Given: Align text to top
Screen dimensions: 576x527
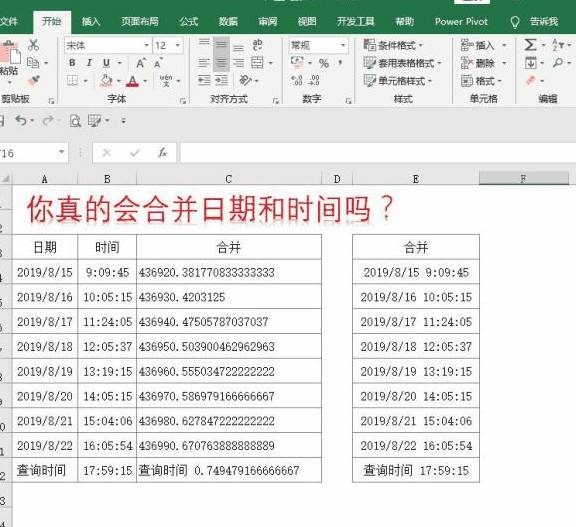Looking at the screenshot, I should click(204, 44).
